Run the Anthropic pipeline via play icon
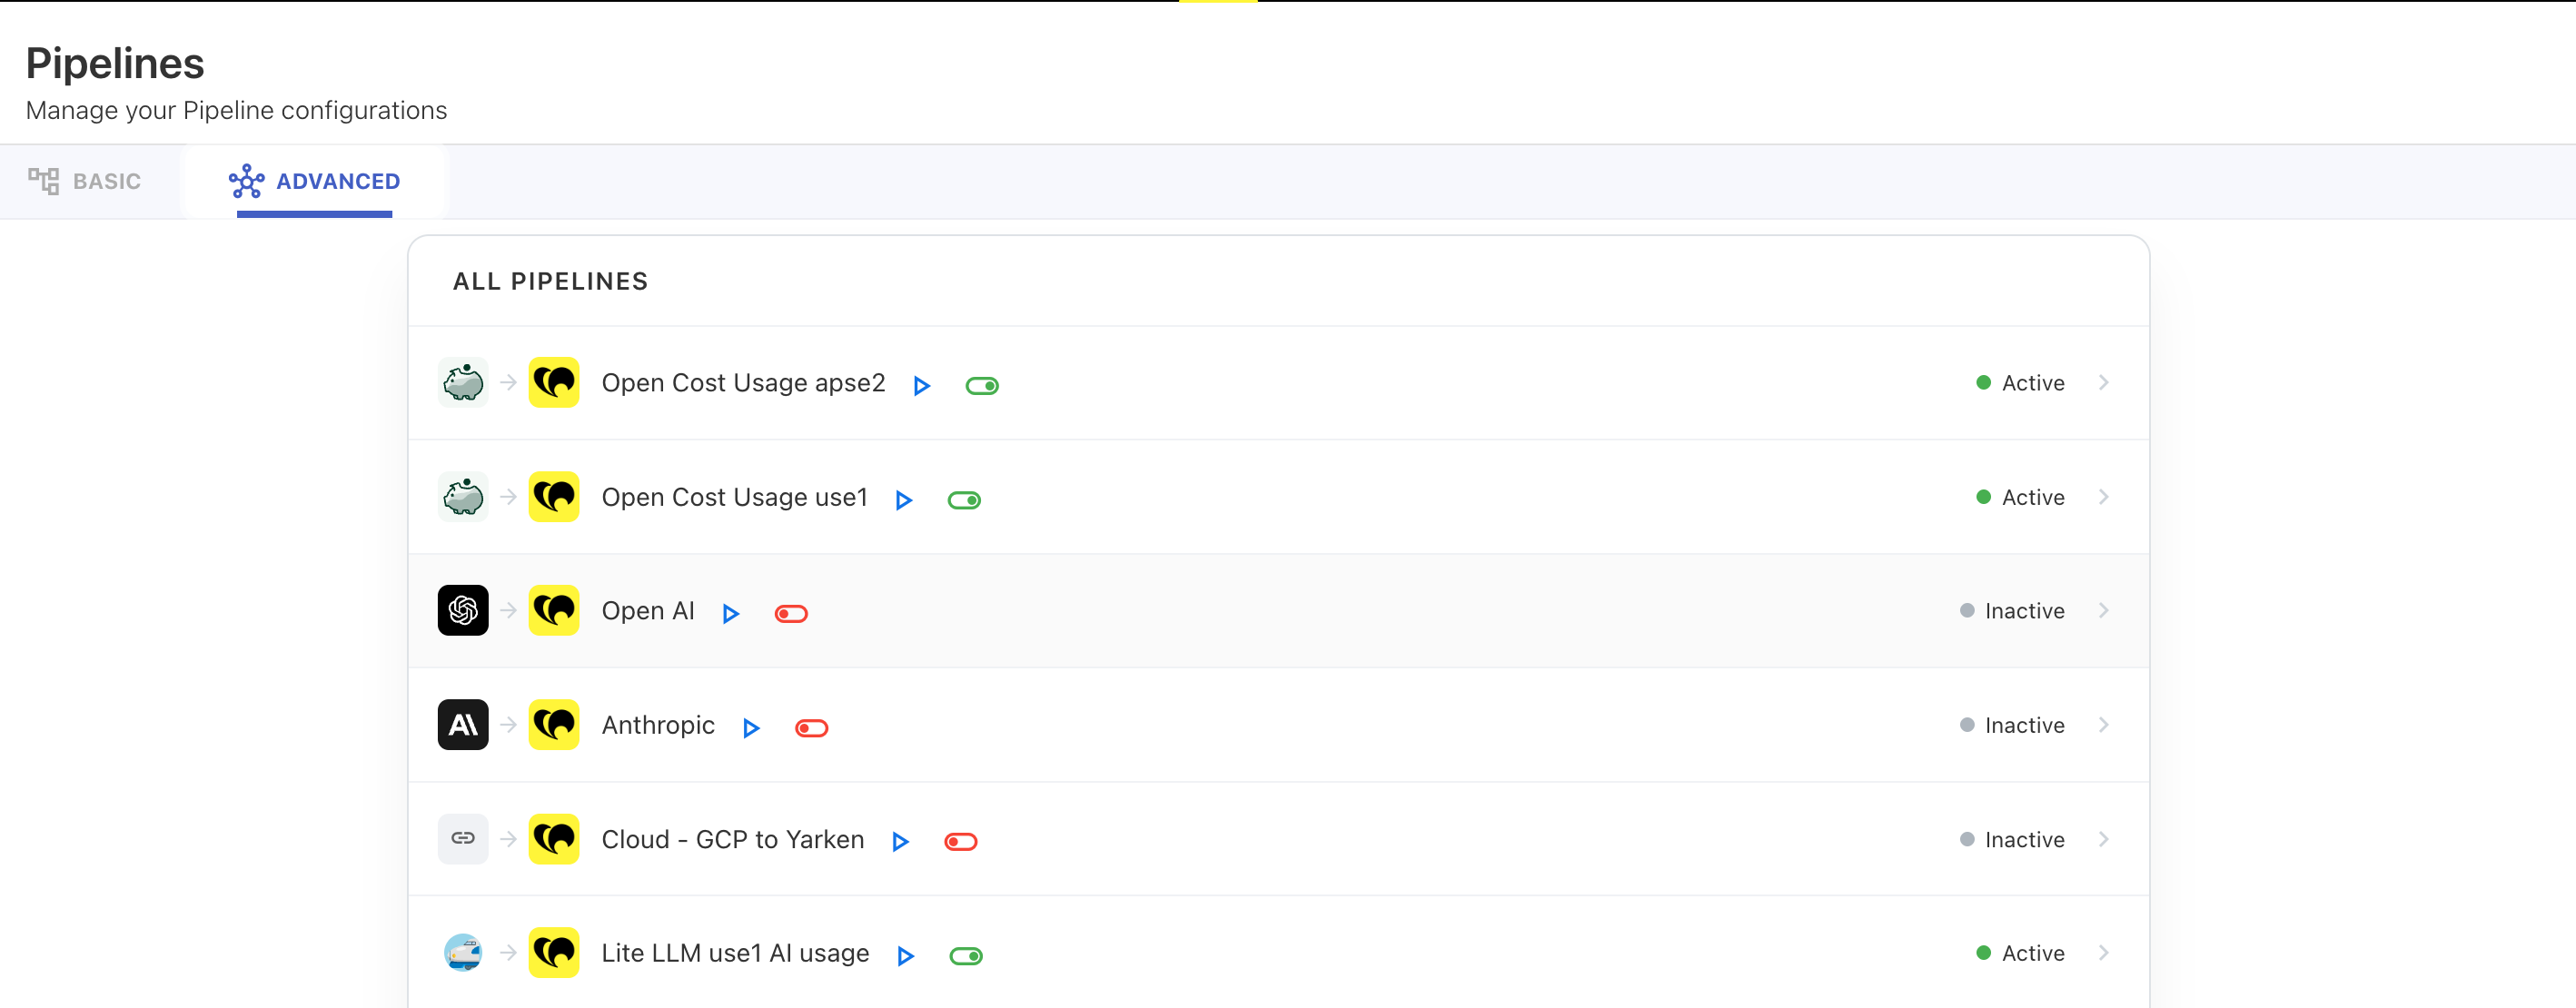 [752, 727]
